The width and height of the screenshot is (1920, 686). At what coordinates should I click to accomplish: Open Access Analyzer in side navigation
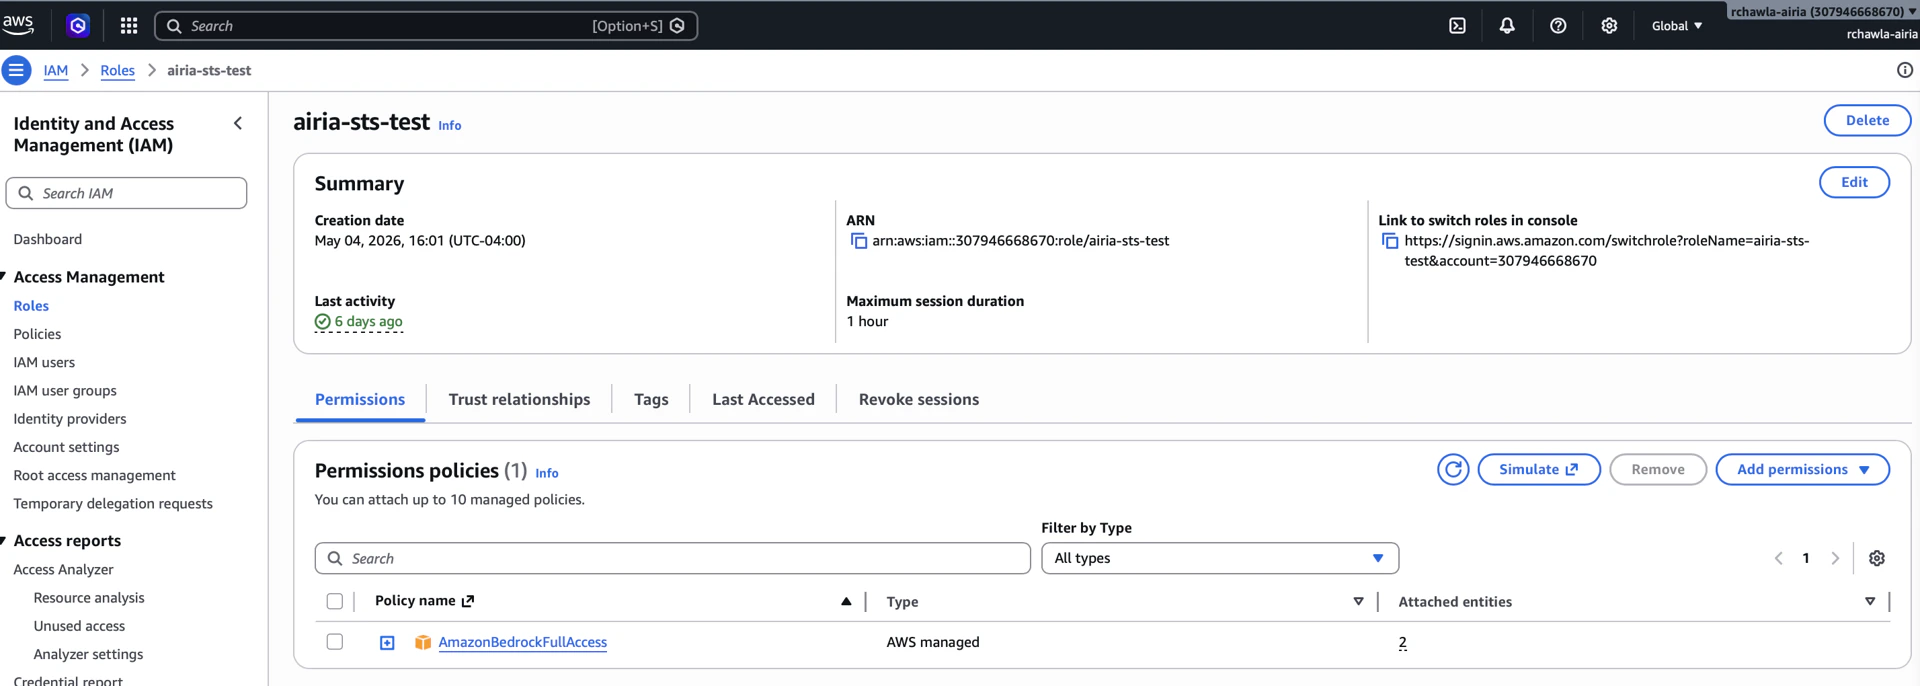coord(63,569)
